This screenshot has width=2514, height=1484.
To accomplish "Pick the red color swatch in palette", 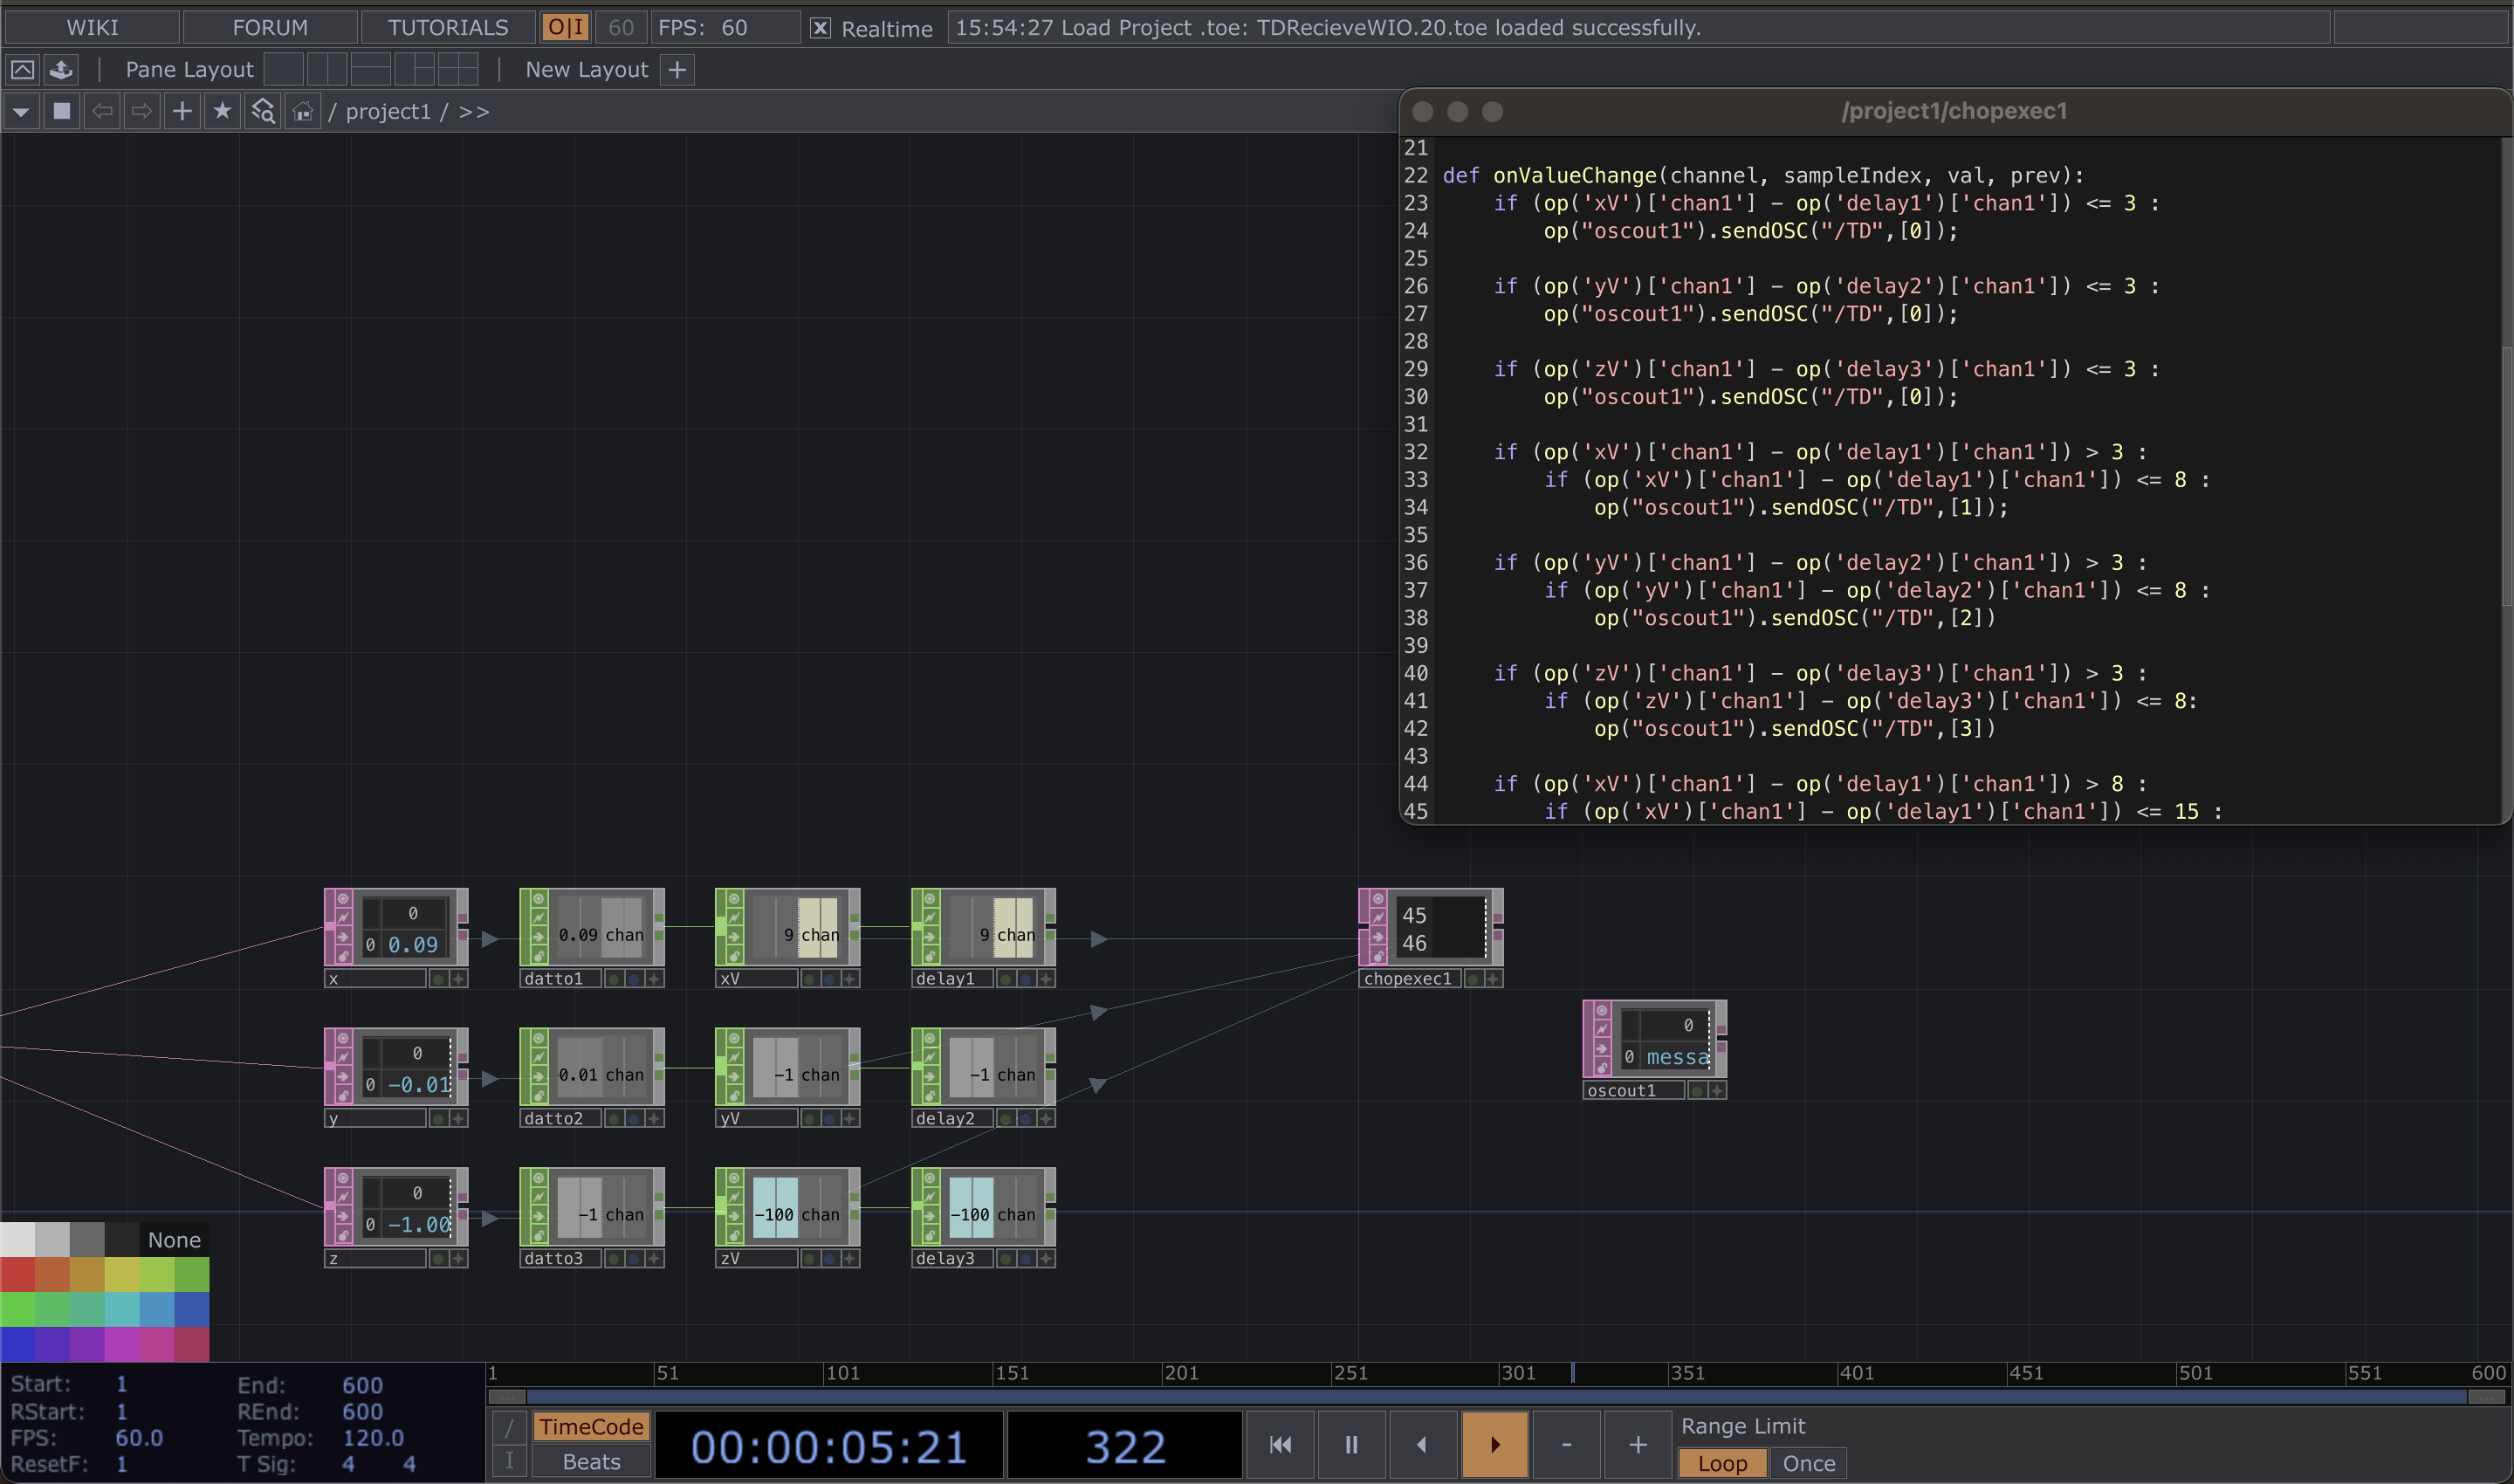I will (x=17, y=1274).
